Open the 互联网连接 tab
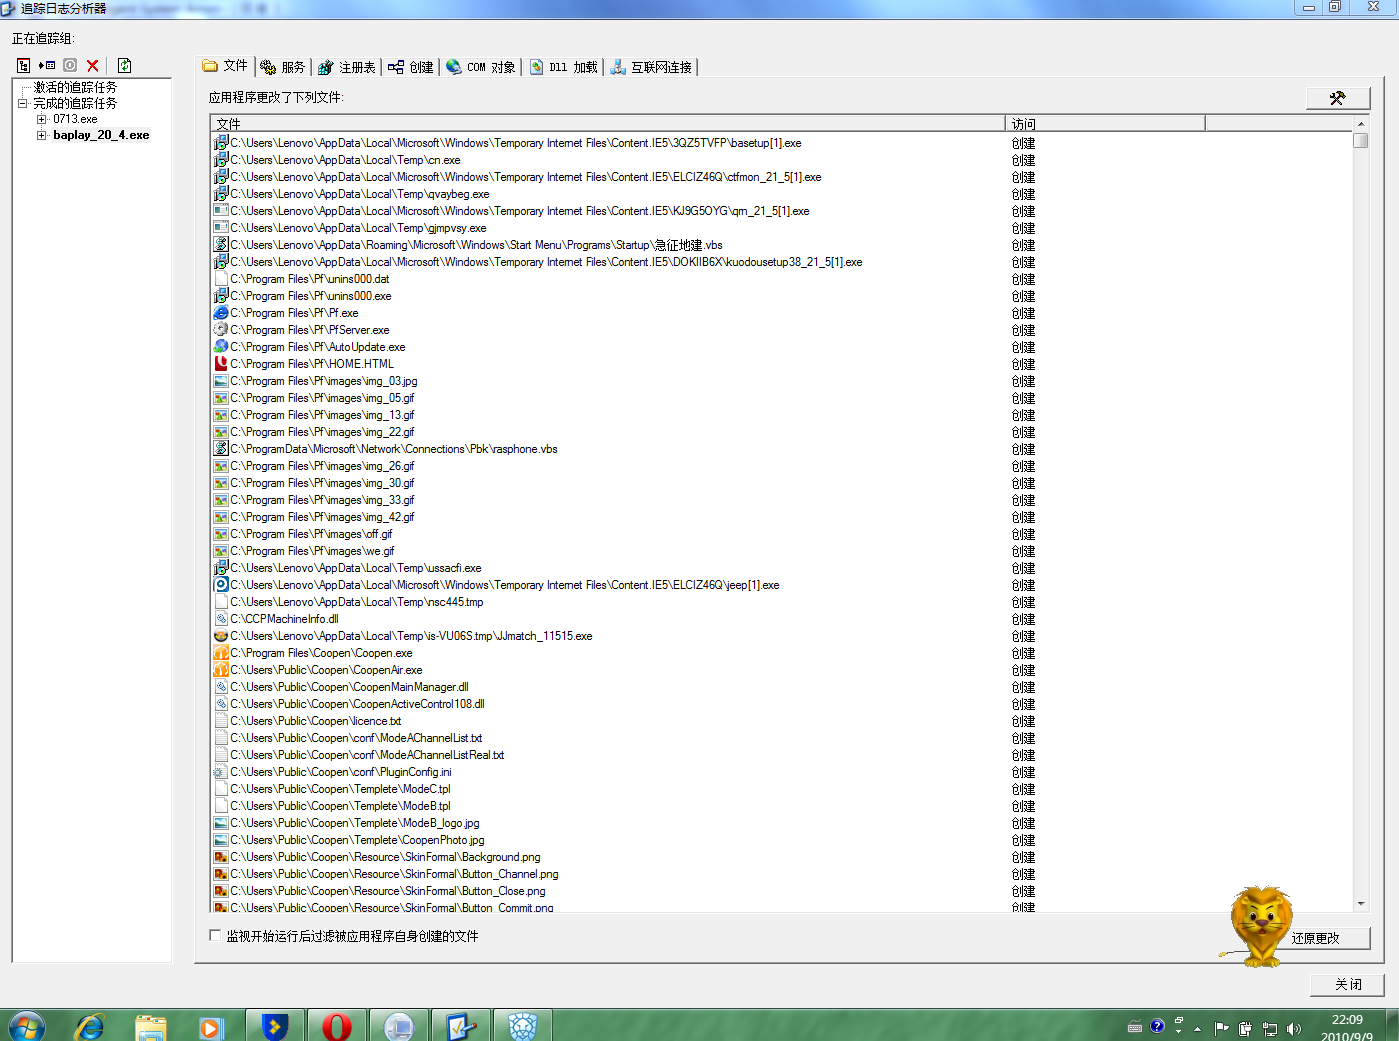This screenshot has width=1399, height=1041. [x=651, y=67]
